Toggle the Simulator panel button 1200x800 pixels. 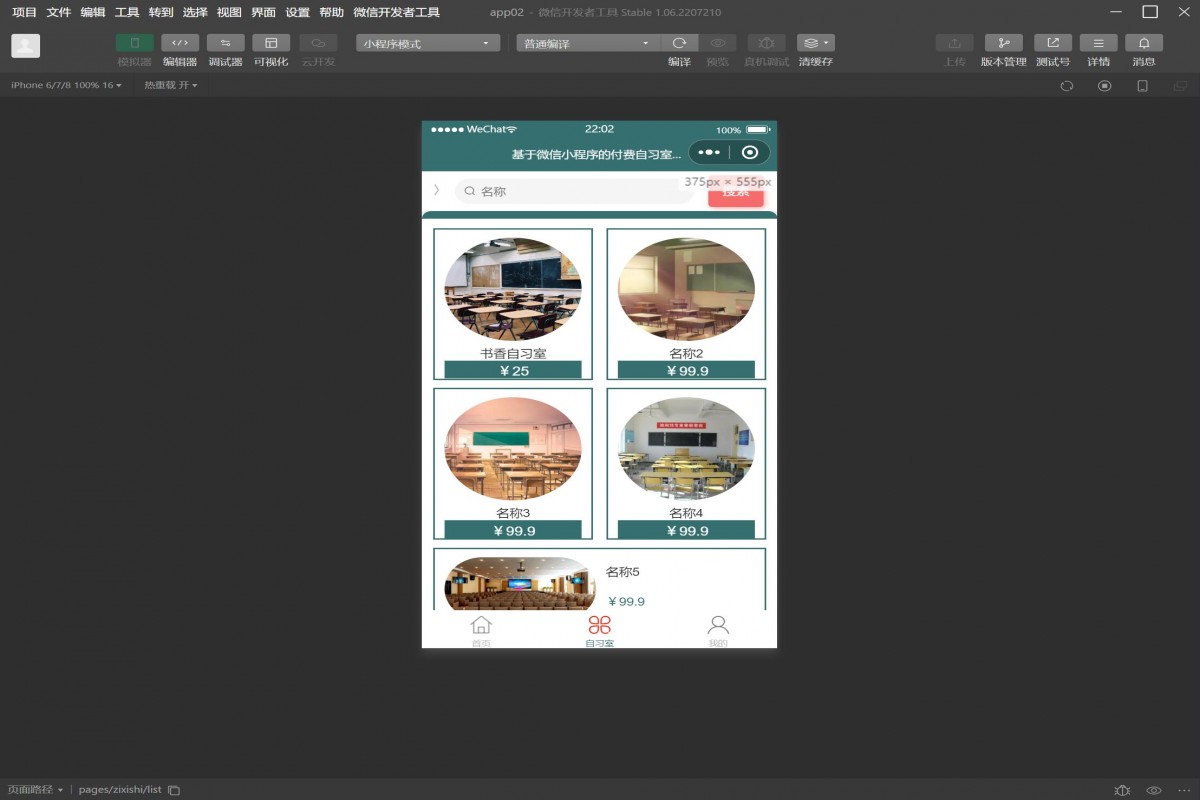coord(135,43)
